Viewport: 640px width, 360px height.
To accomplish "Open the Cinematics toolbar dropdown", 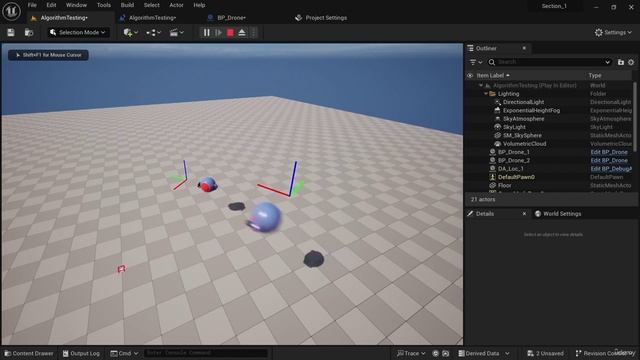I will point(177,33).
